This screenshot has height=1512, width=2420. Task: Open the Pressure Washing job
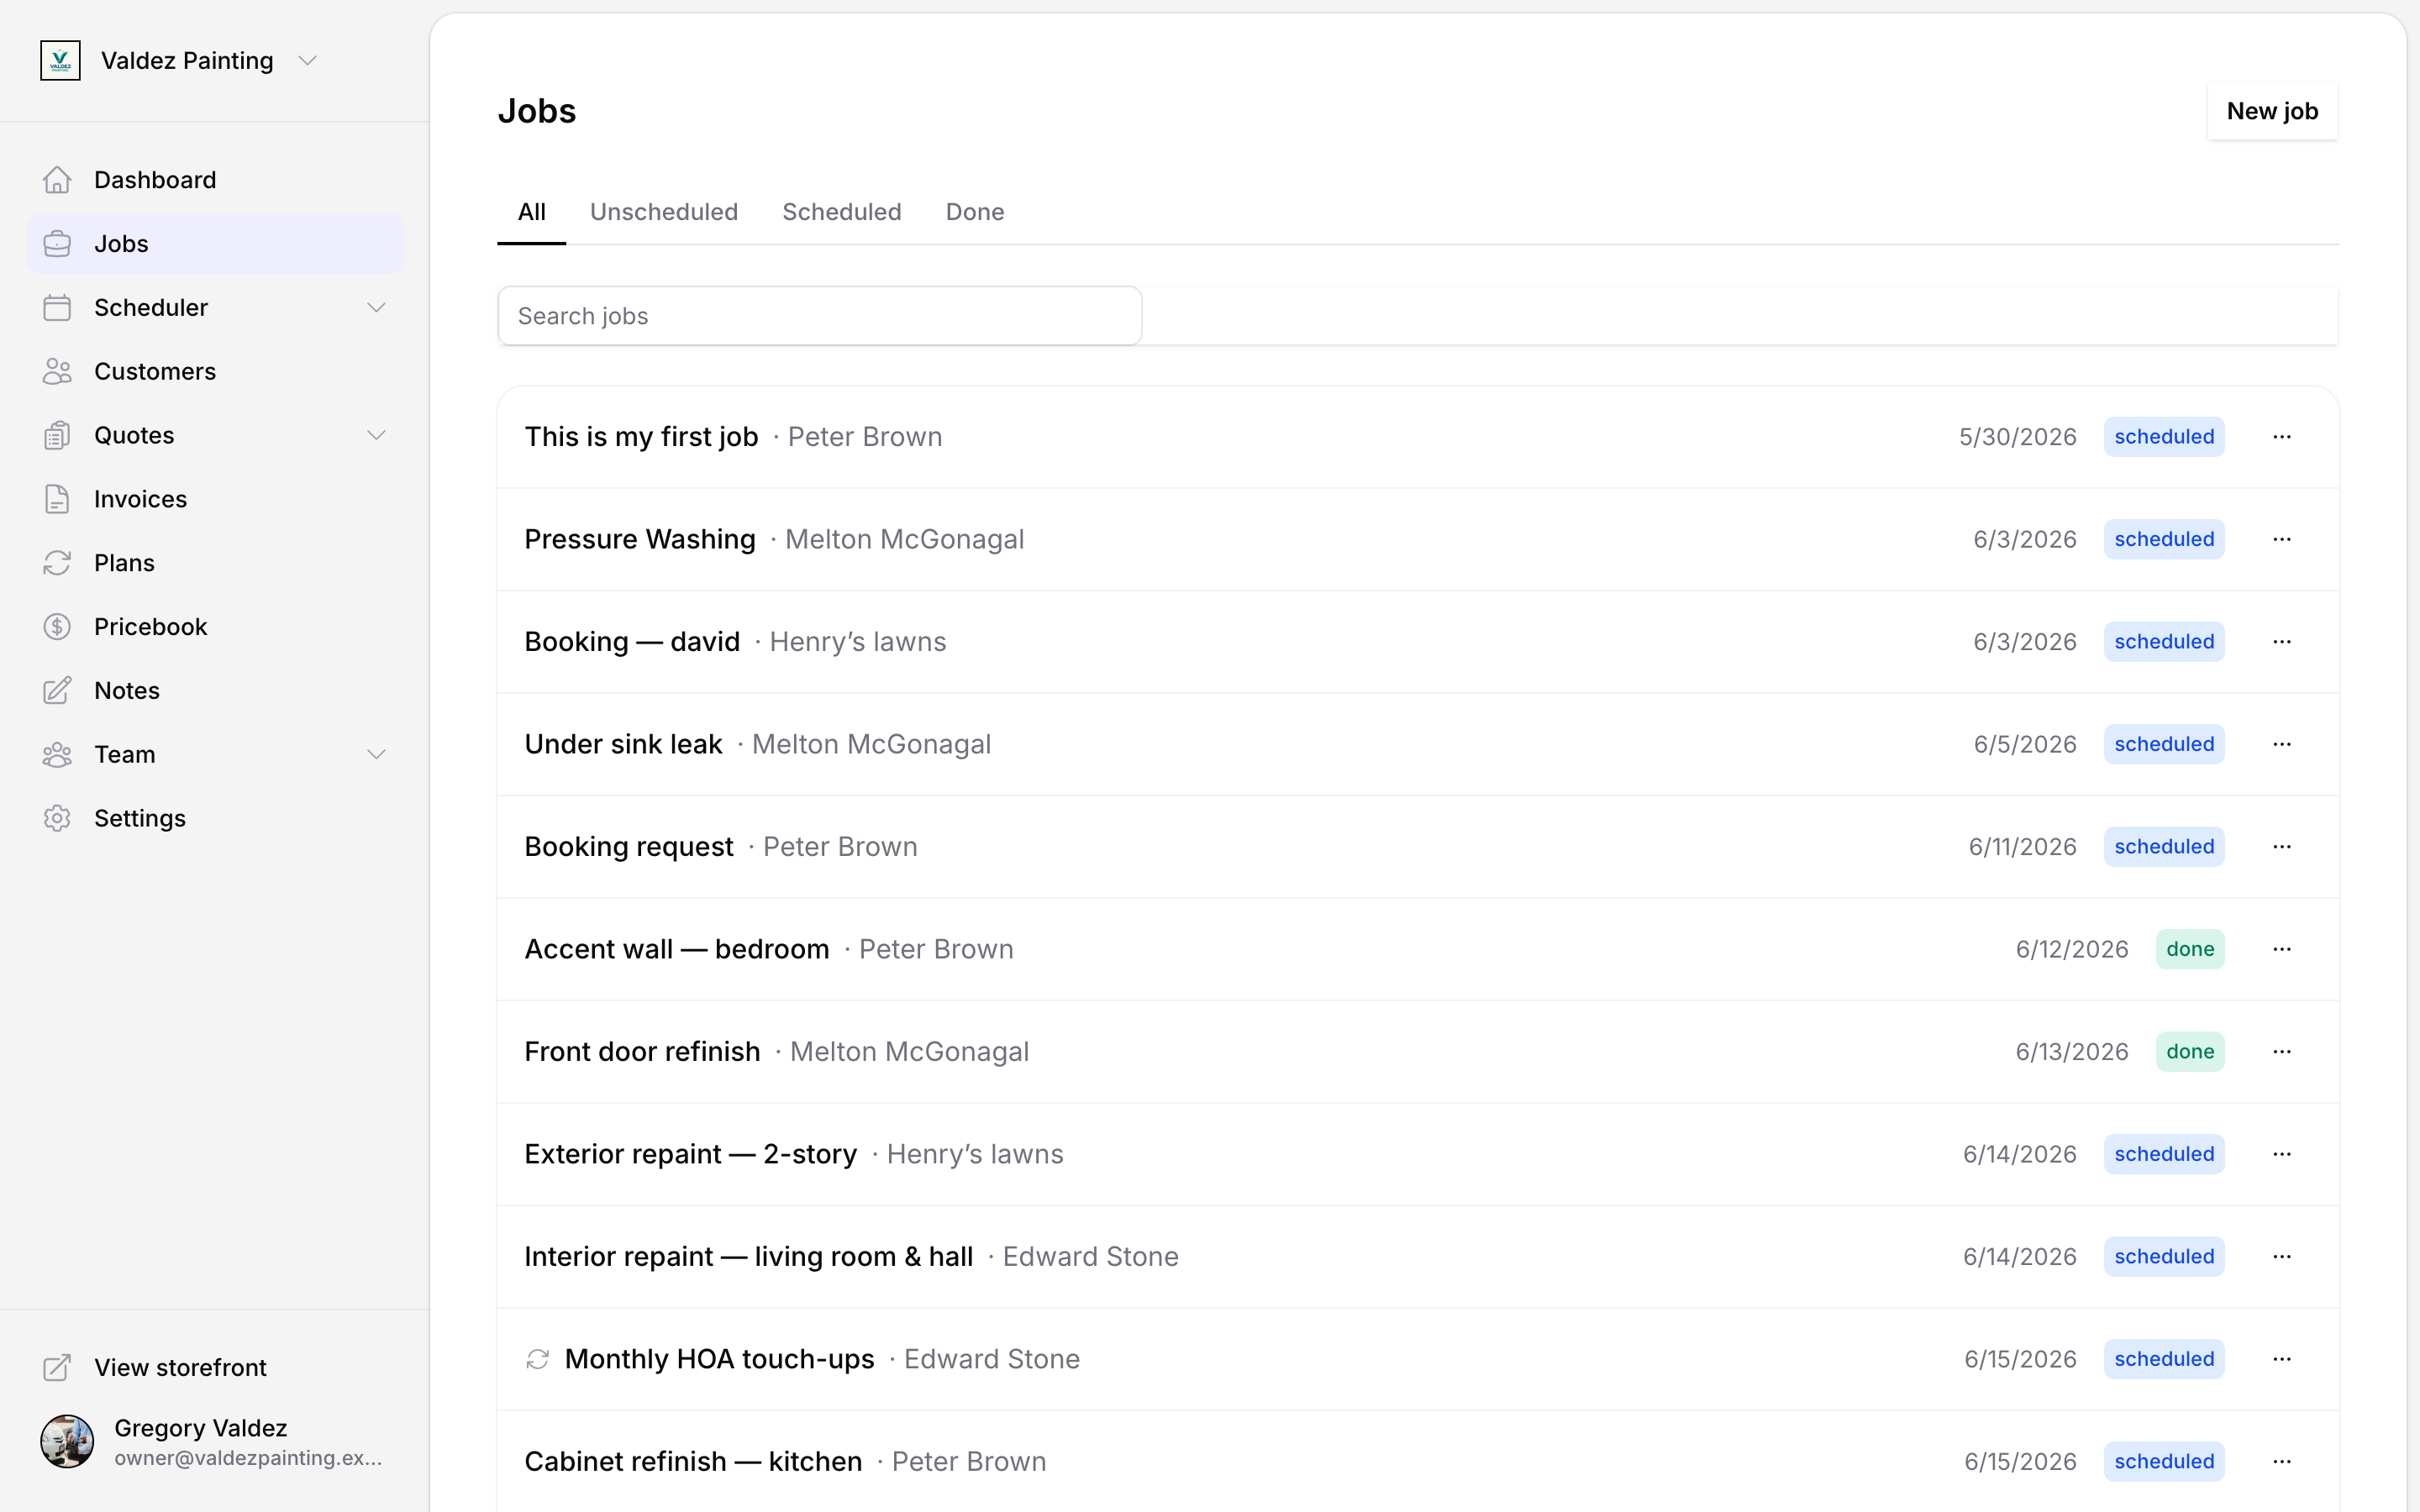1418,540
